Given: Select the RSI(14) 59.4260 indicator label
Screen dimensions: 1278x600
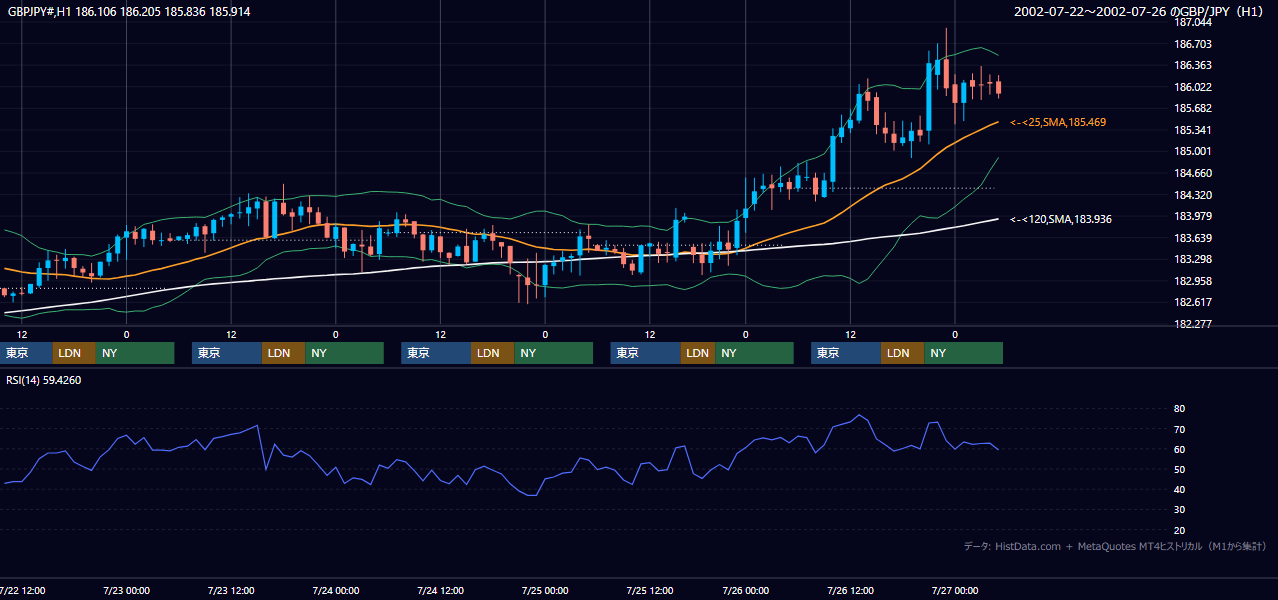Looking at the screenshot, I should pos(44,380).
